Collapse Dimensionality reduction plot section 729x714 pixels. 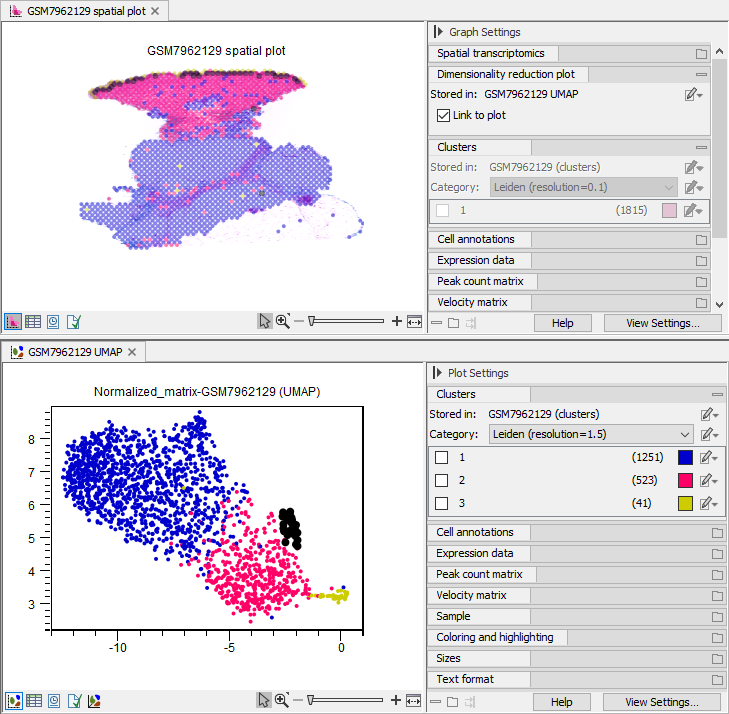701,74
